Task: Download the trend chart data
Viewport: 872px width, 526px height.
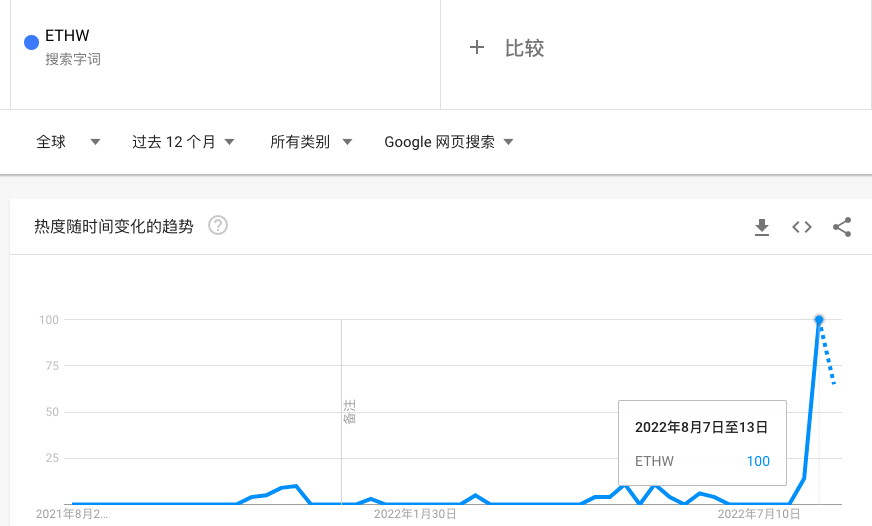Action: click(762, 227)
